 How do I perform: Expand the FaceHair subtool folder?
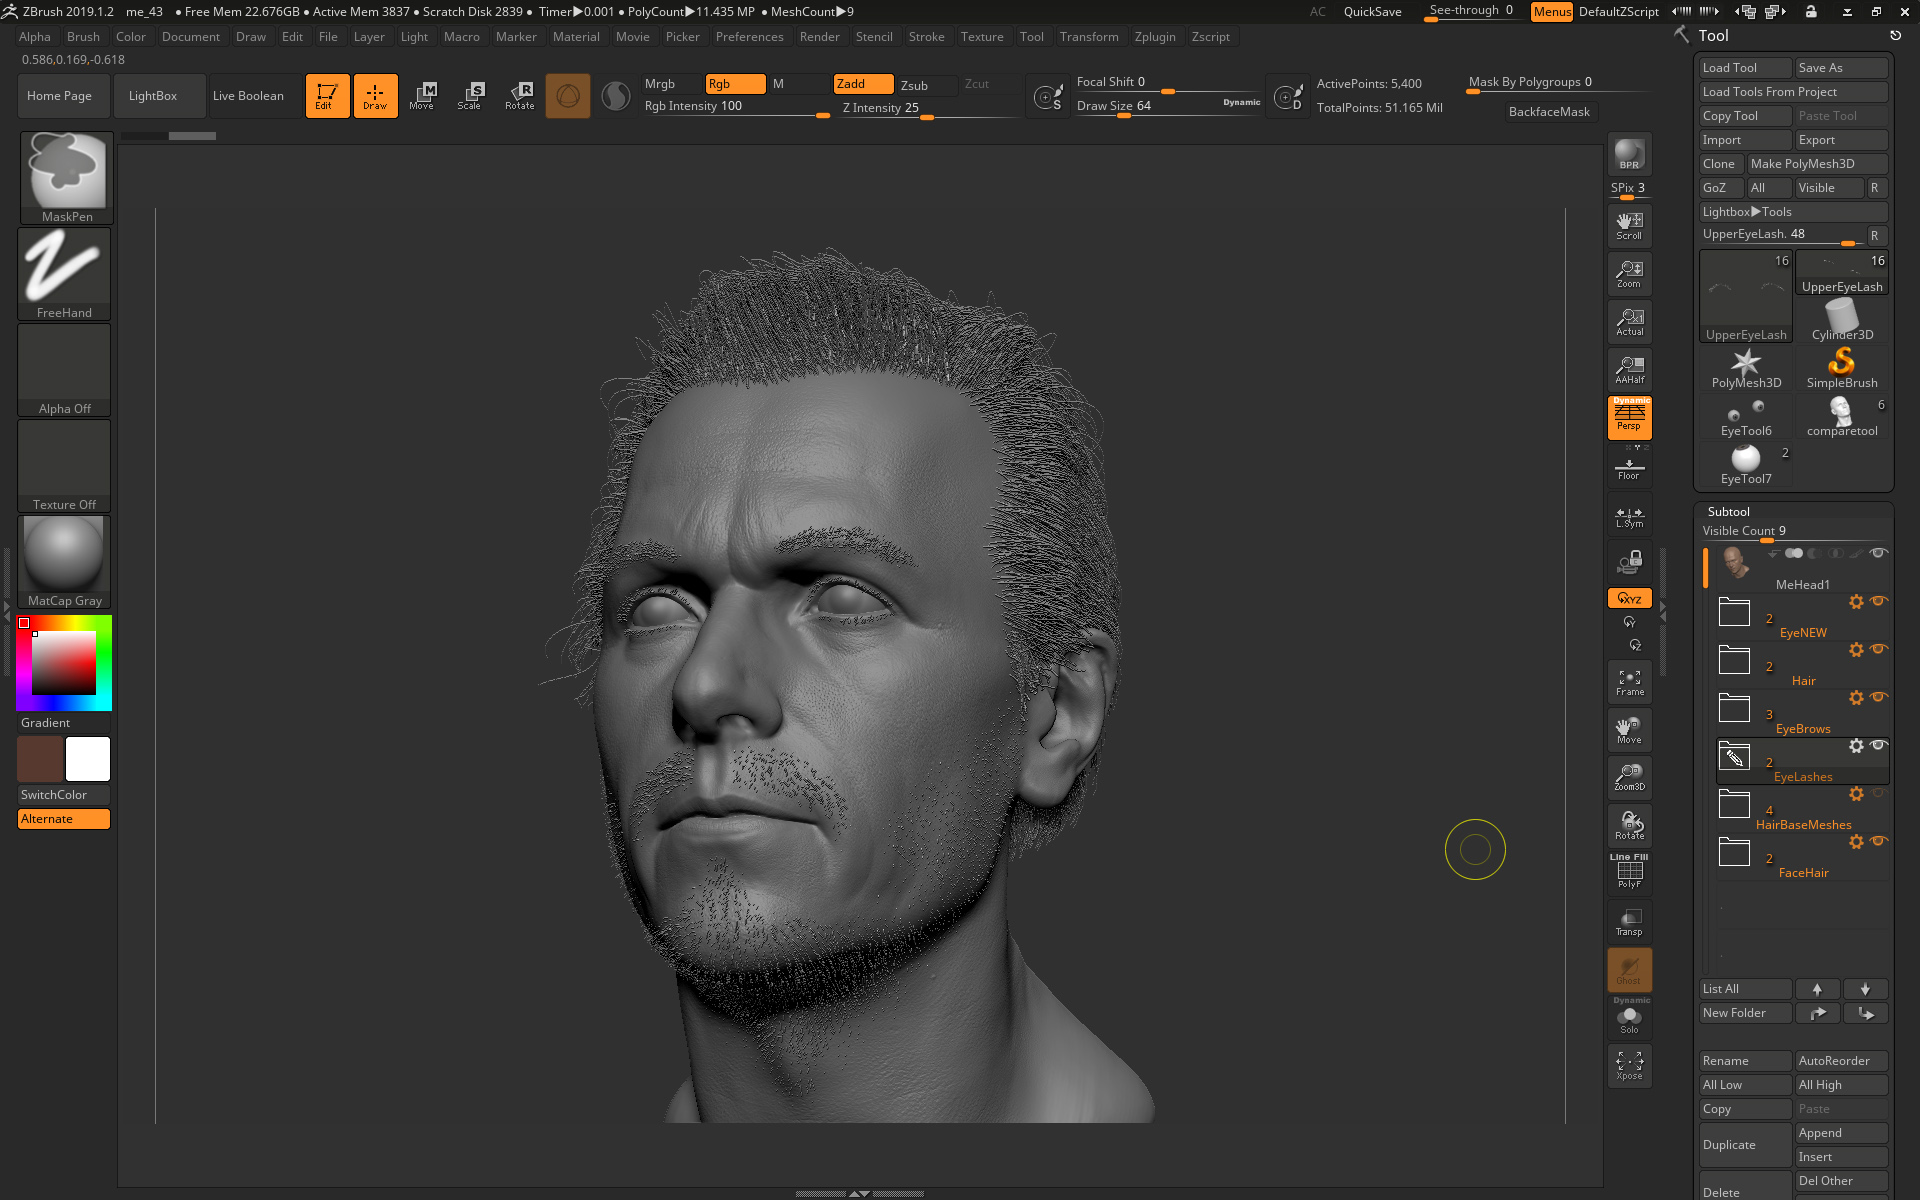point(1734,852)
